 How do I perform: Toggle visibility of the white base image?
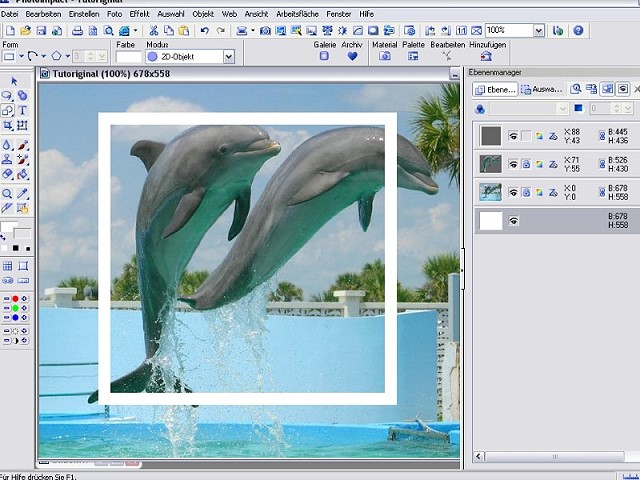(513, 221)
